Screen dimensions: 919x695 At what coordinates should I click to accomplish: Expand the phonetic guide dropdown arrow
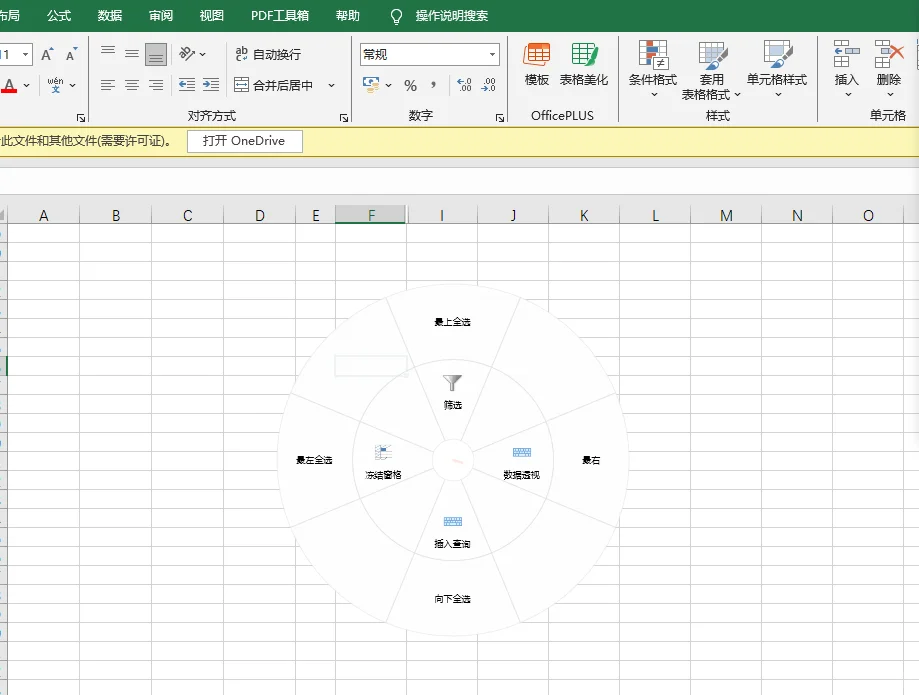pos(73,86)
